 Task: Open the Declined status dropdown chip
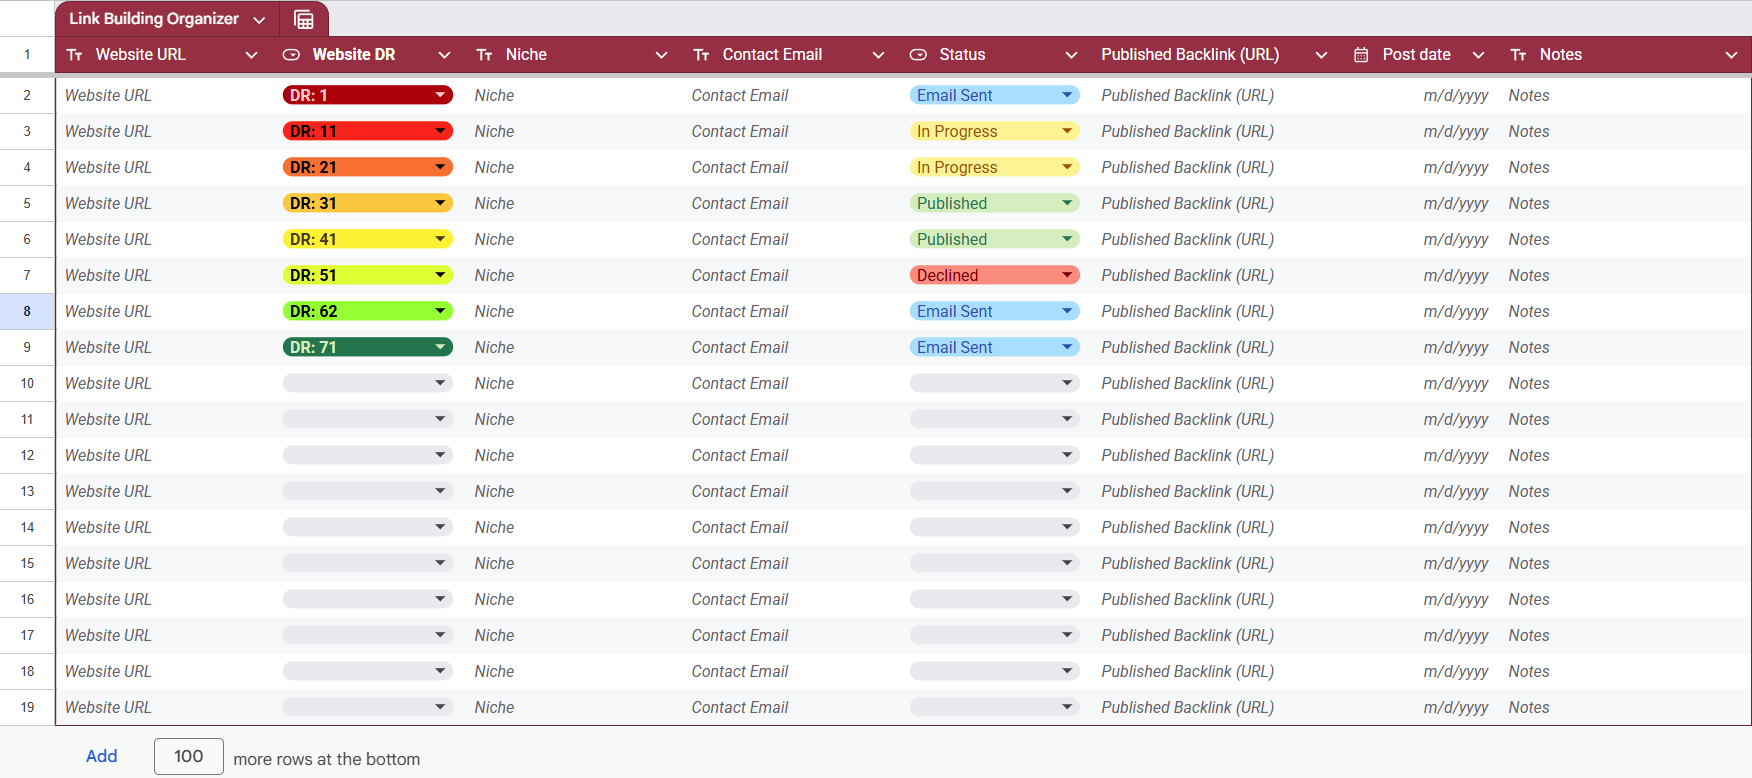coord(1067,275)
